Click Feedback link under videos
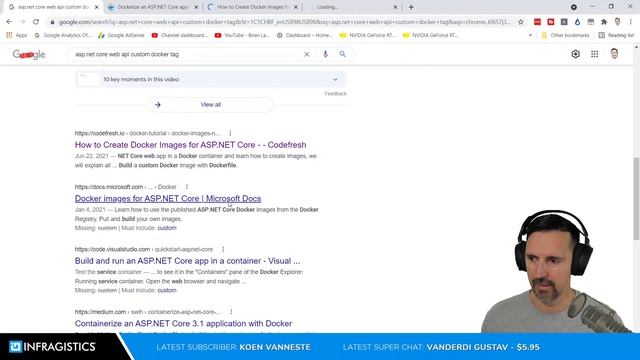The height and width of the screenshot is (360, 640). coord(336,93)
